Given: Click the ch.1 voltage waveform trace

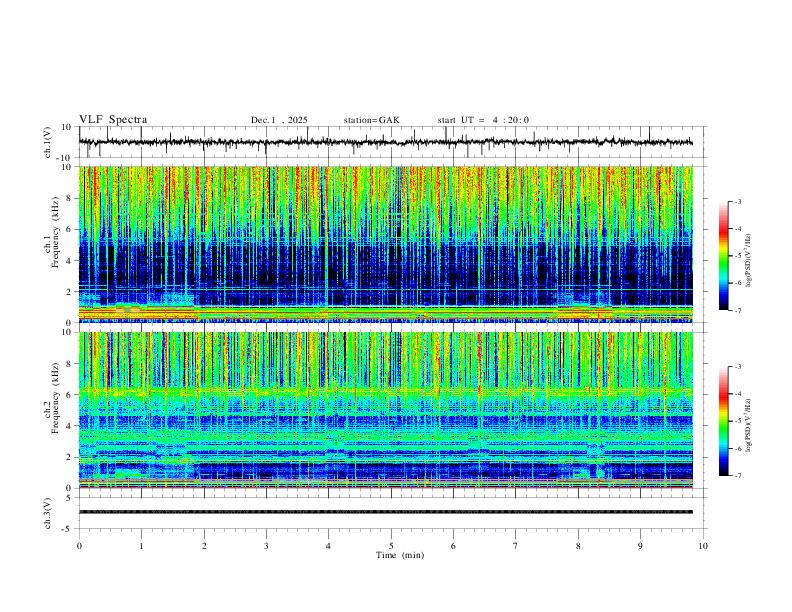Looking at the screenshot, I should point(385,142).
